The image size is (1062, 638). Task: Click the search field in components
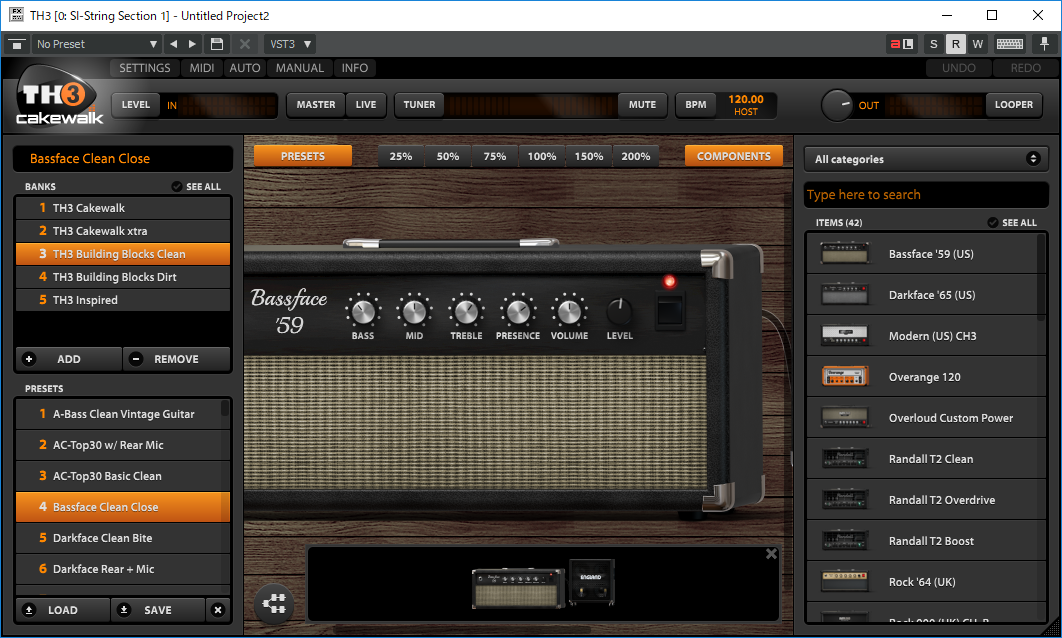(x=926, y=195)
